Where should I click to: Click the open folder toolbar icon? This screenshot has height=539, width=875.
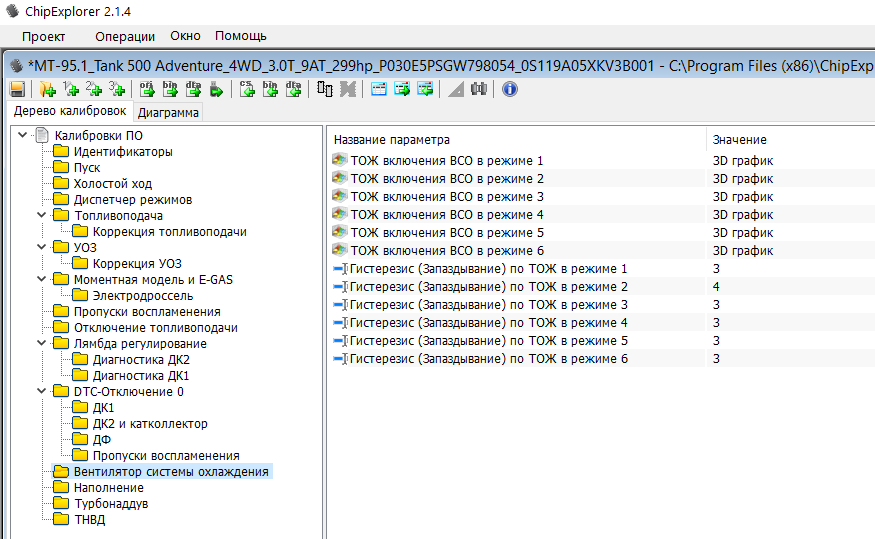click(x=46, y=89)
